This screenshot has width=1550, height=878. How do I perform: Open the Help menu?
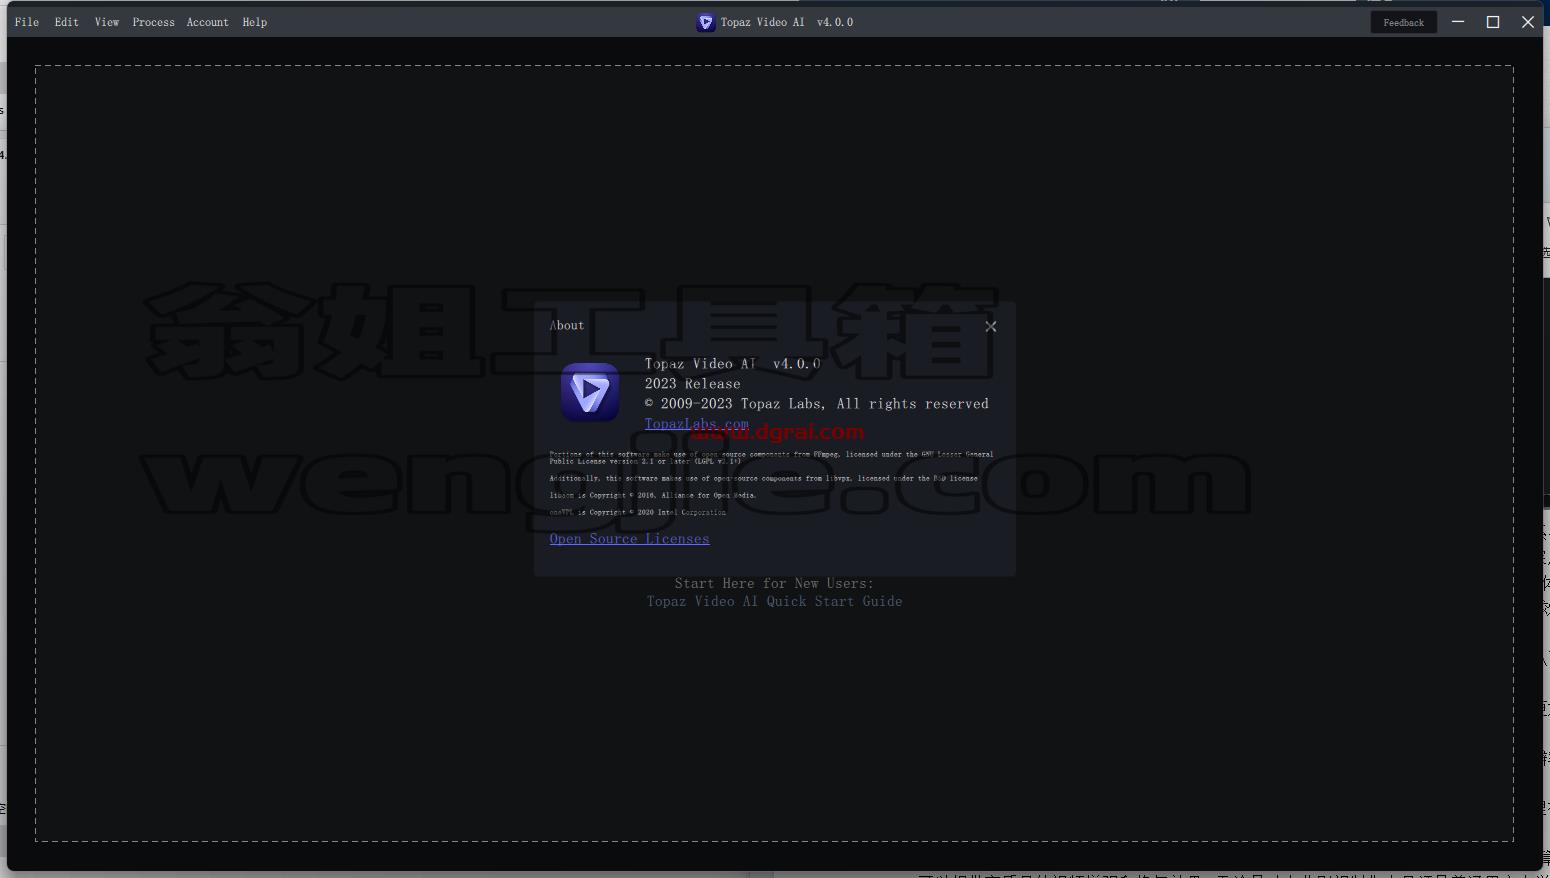click(255, 22)
